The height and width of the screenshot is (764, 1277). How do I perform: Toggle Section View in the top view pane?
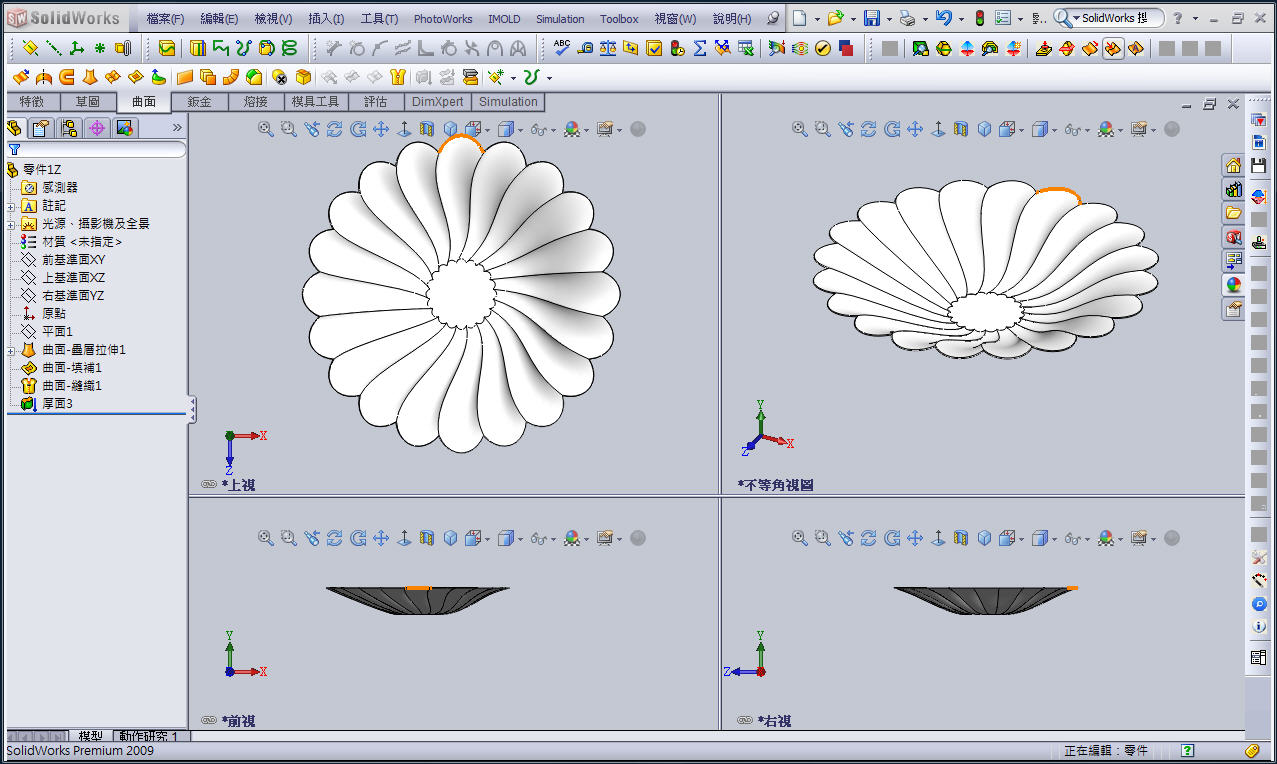[427, 129]
